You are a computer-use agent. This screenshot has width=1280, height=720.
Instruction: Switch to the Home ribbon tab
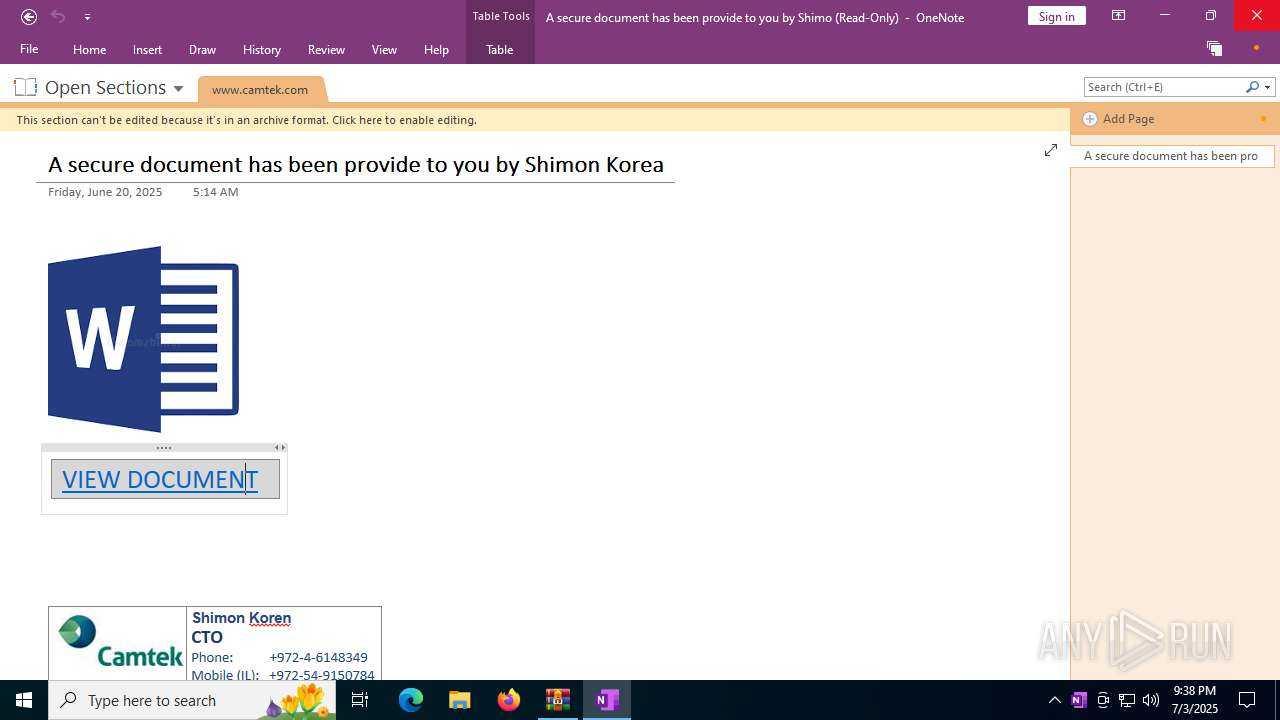(x=89, y=49)
